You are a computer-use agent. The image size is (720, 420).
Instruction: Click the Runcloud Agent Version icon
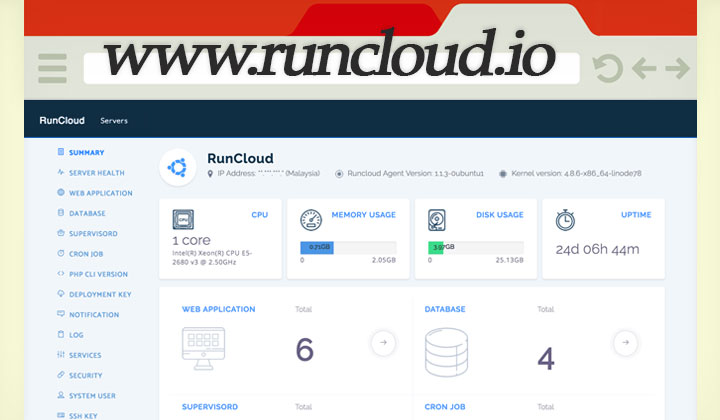pyautogui.click(x=339, y=174)
